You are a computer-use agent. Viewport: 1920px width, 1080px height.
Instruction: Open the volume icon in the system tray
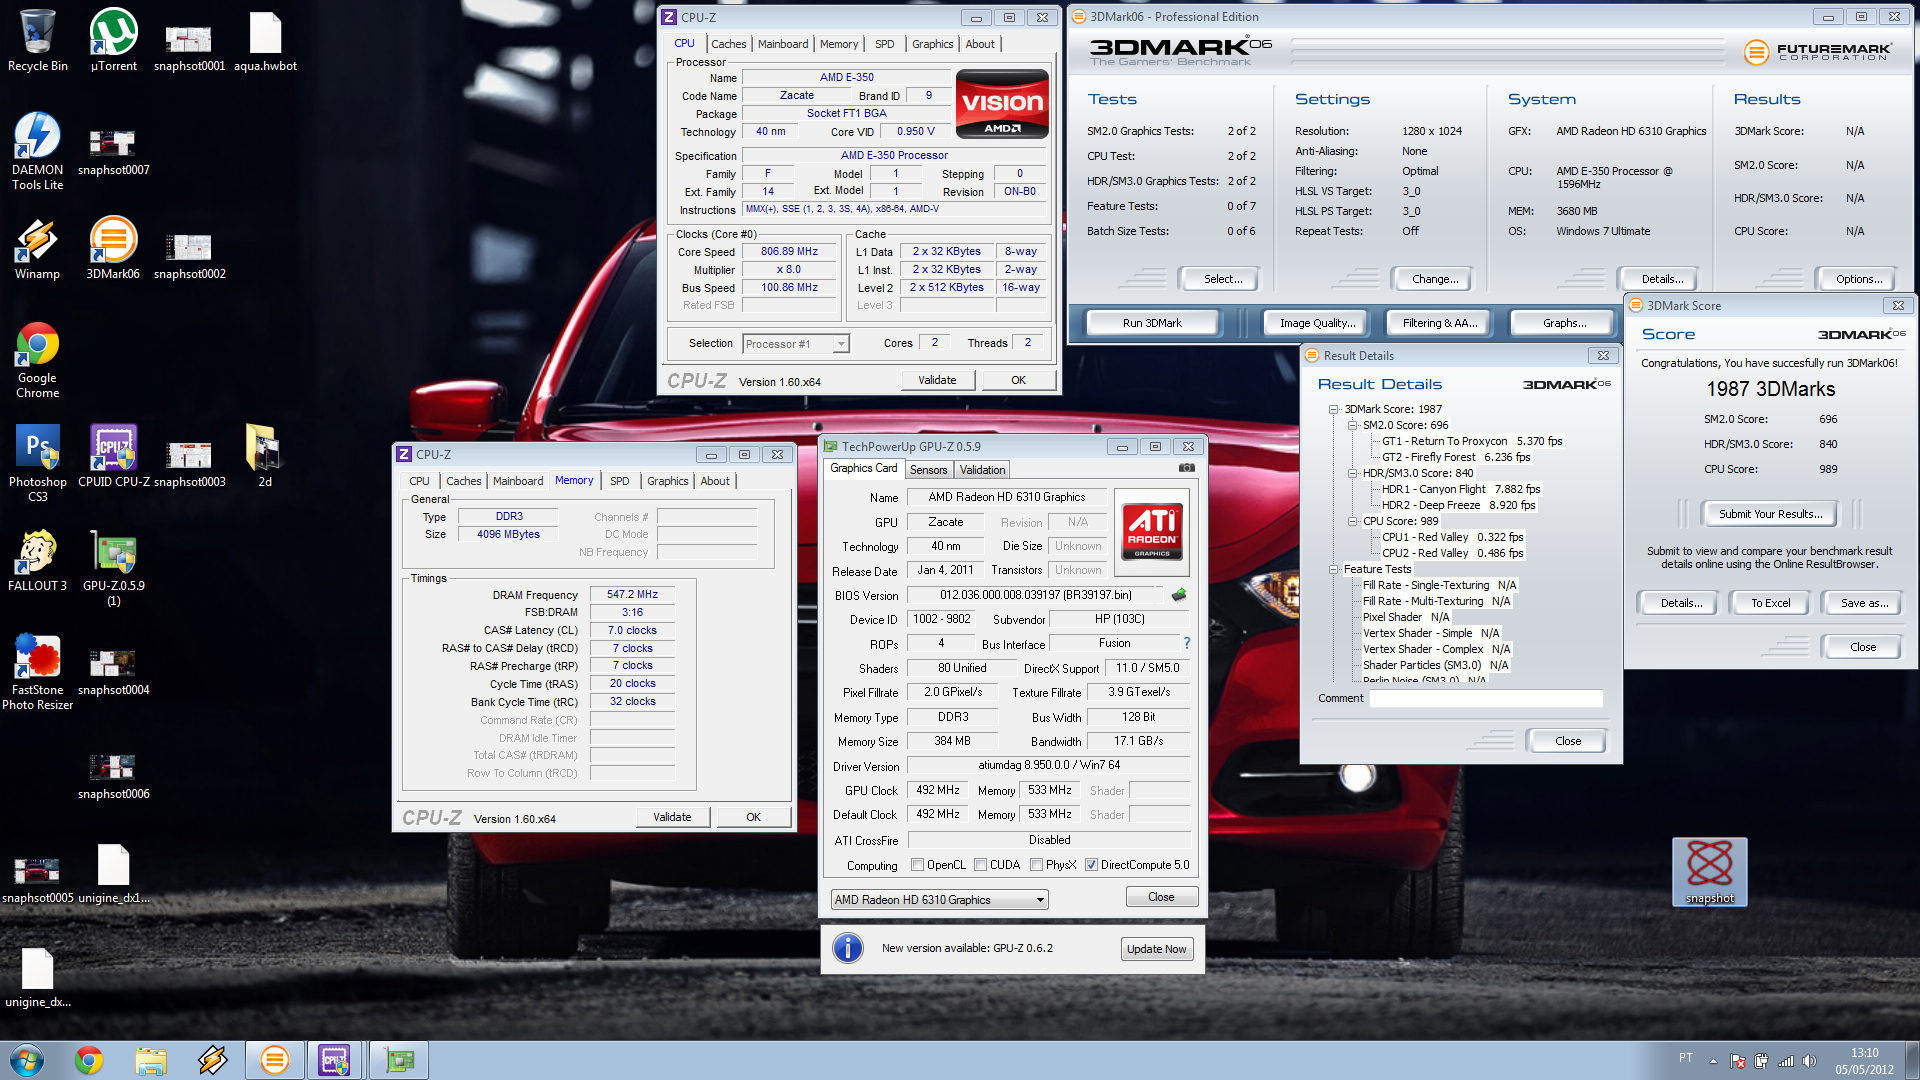(1809, 1061)
